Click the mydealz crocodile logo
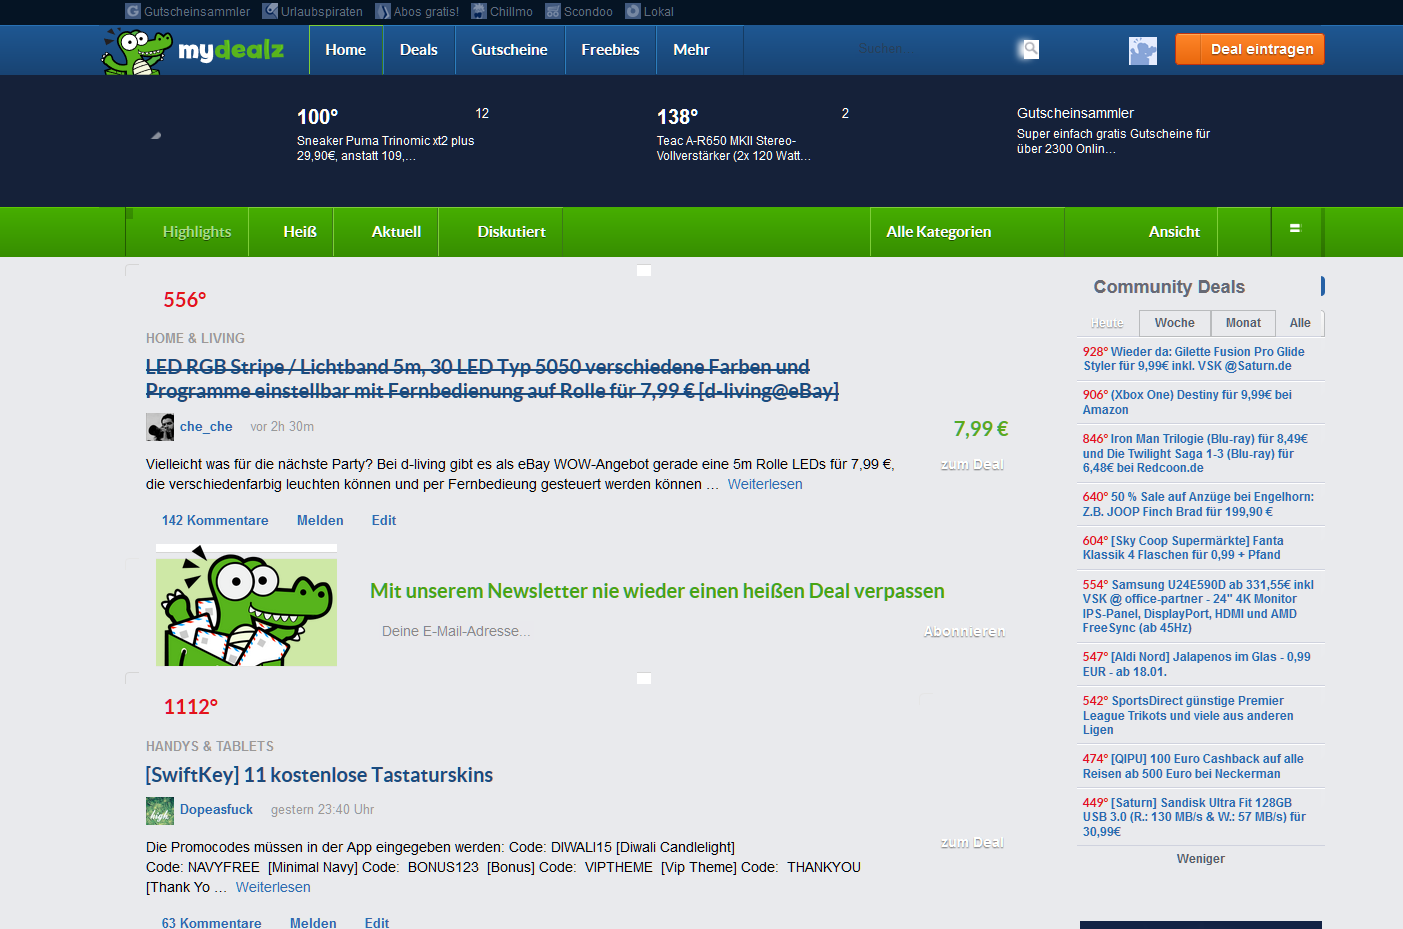The height and width of the screenshot is (929, 1403). point(193,50)
